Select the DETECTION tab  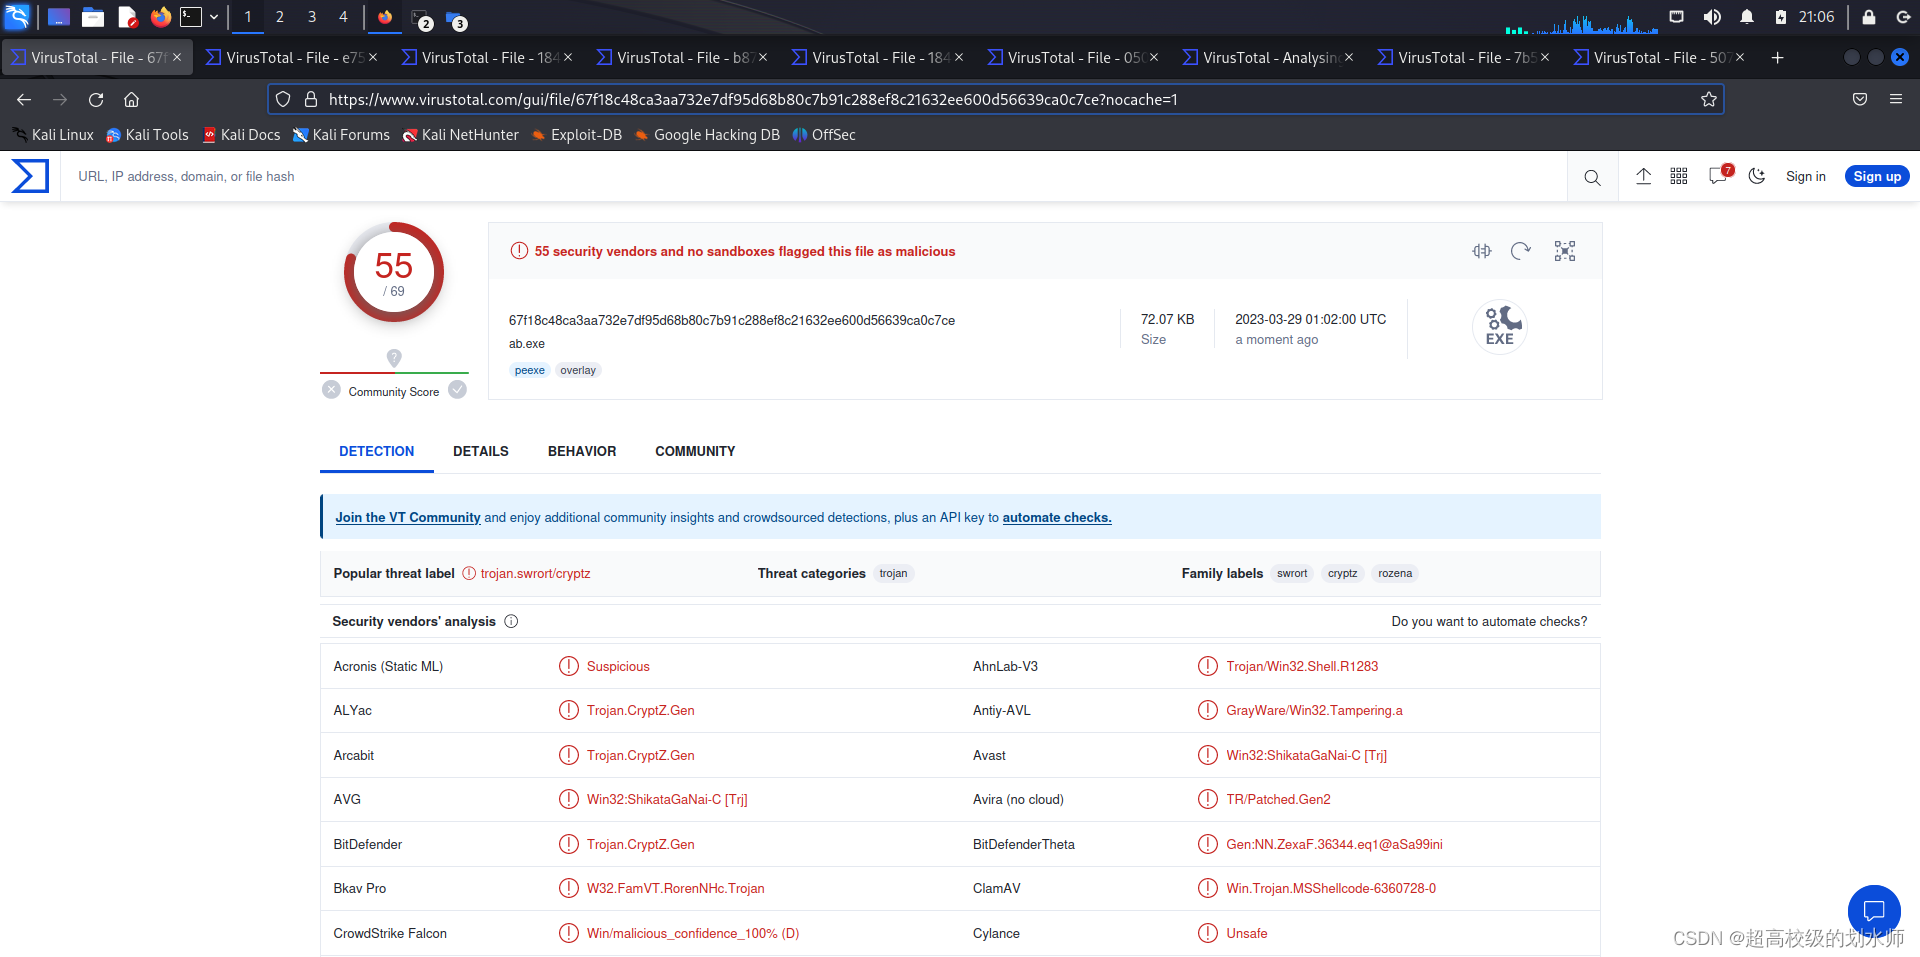tap(376, 451)
